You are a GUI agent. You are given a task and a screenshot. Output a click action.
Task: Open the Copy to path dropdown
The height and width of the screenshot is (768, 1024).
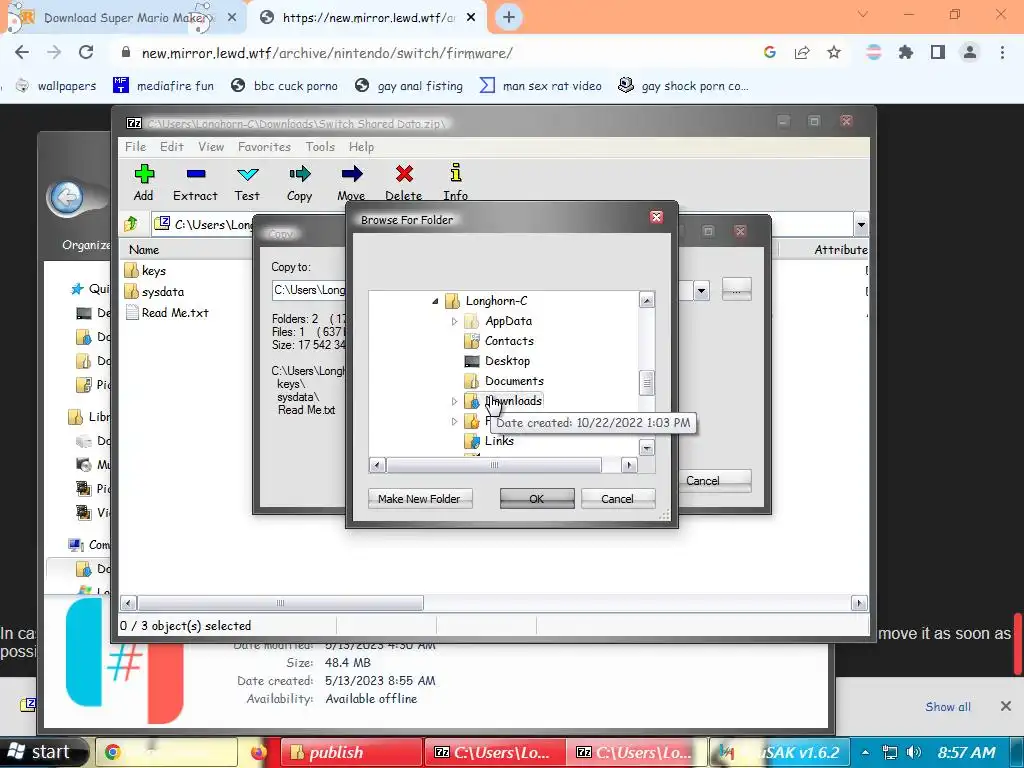[x=701, y=291]
